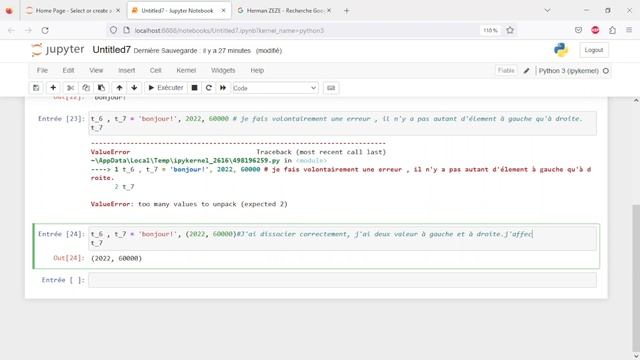Restart kernel and run all icon
Screen dimensions: 640x360
223,88
